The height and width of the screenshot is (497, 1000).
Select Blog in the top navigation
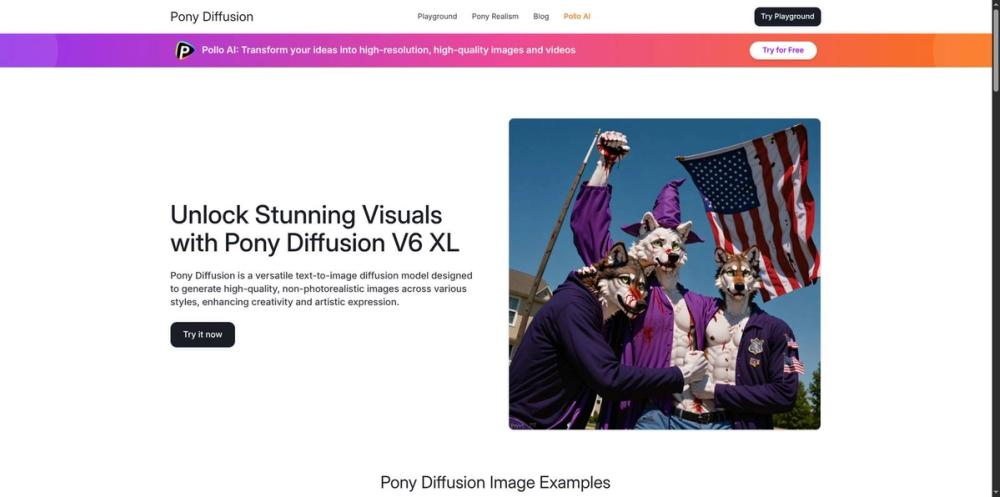pos(541,17)
